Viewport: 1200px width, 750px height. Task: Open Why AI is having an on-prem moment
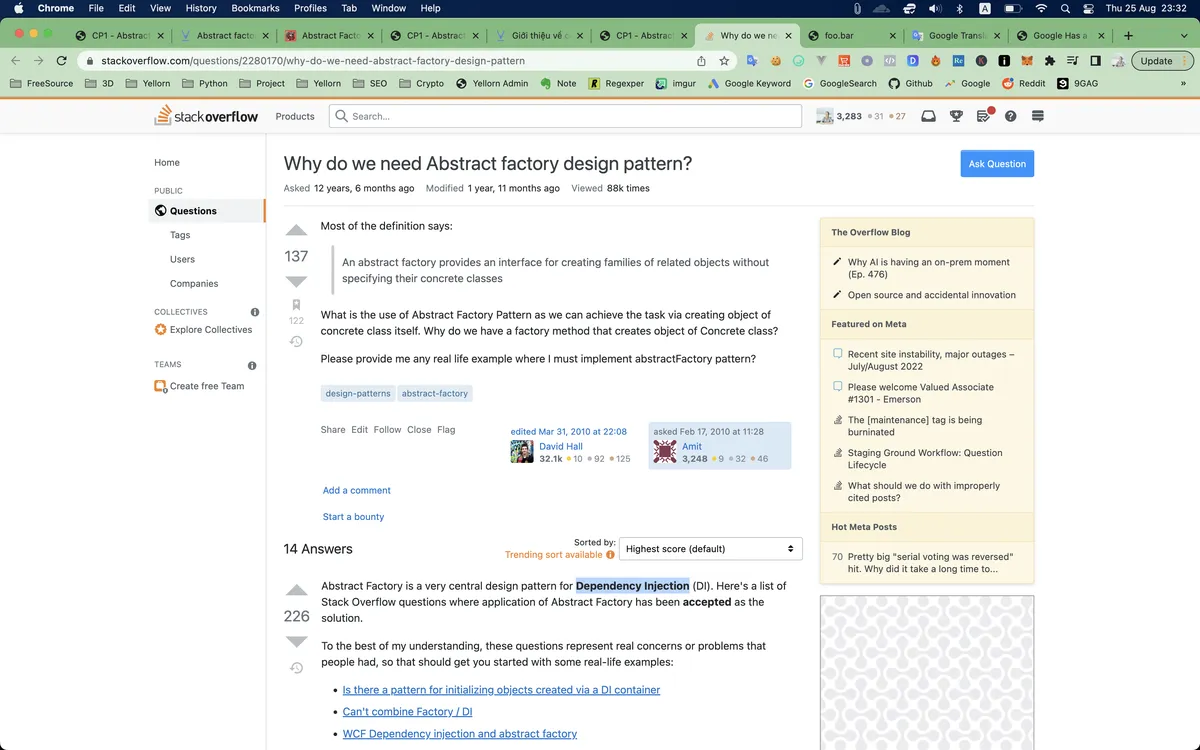pos(929,268)
